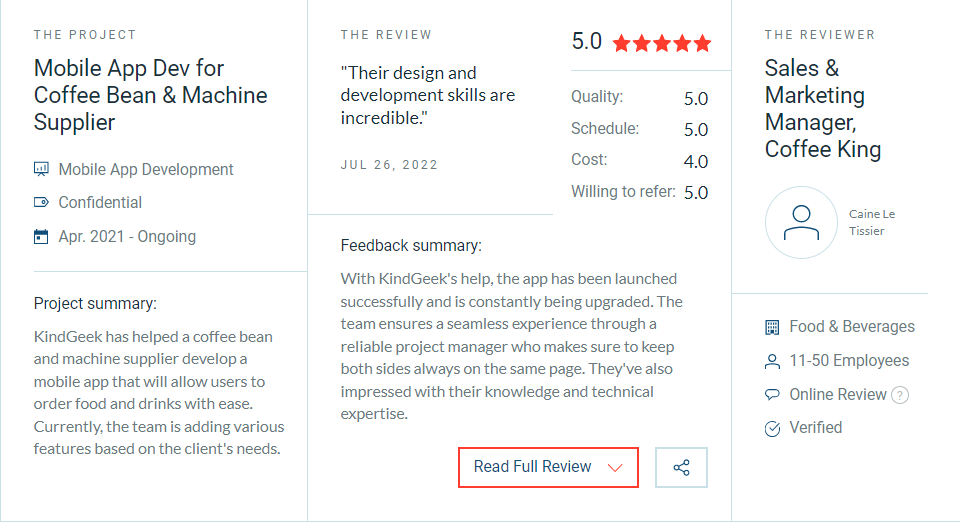Click the five-star rating display
This screenshot has width=960, height=522.
tap(662, 43)
